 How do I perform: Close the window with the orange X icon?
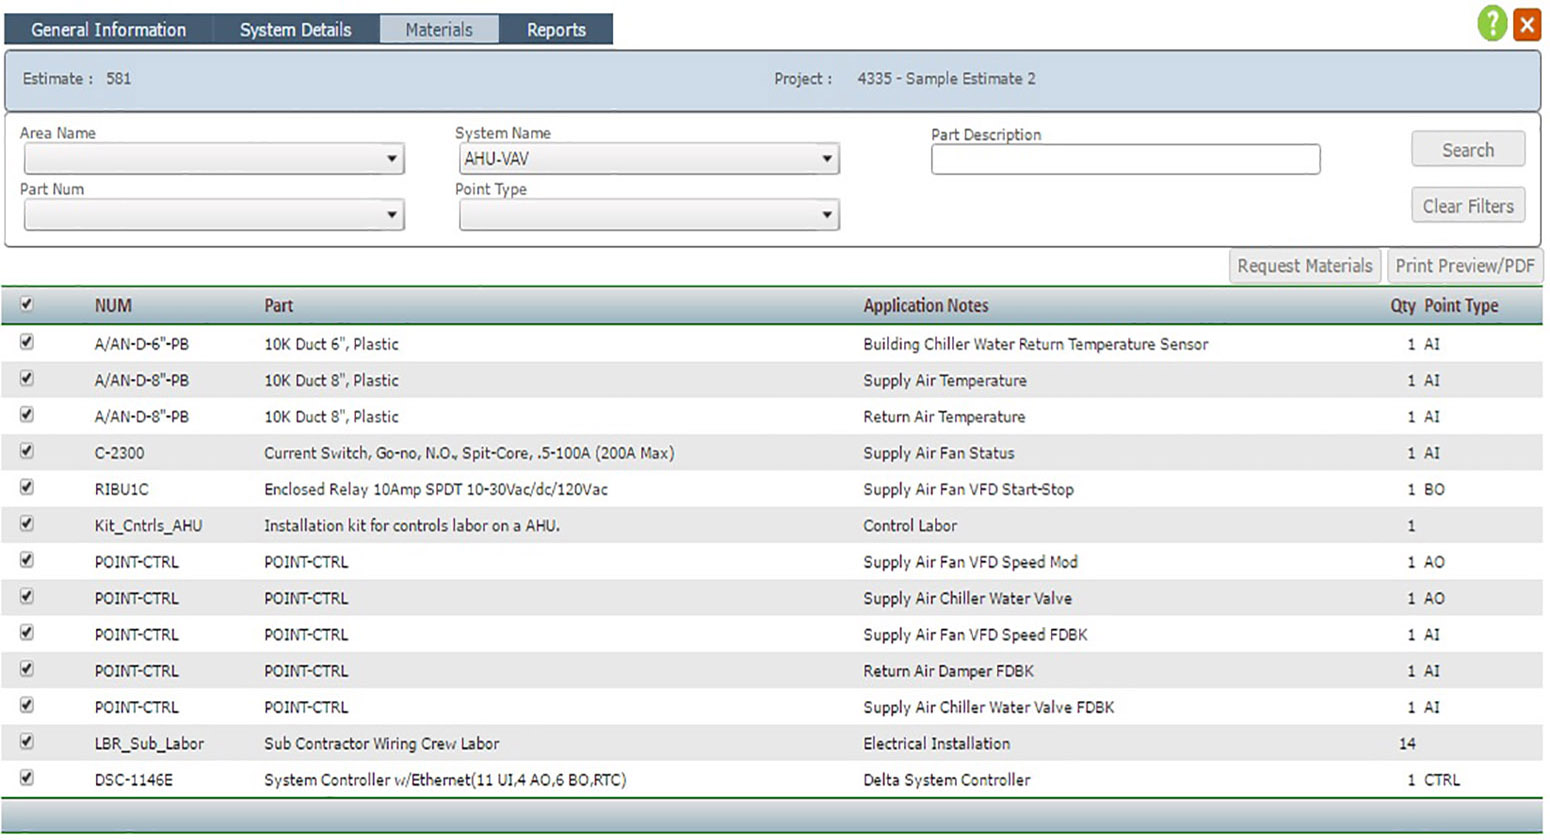tap(1526, 24)
